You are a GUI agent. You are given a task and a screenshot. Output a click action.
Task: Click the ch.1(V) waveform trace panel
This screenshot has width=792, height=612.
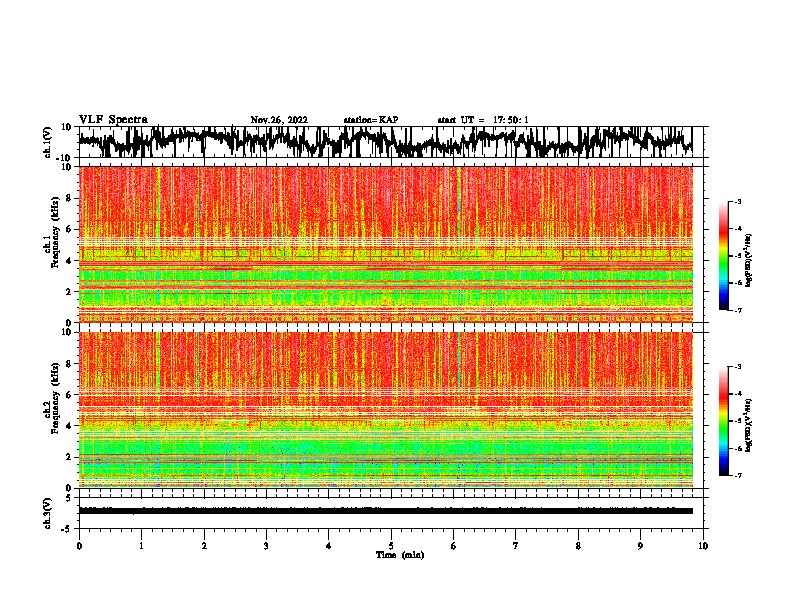(390, 142)
